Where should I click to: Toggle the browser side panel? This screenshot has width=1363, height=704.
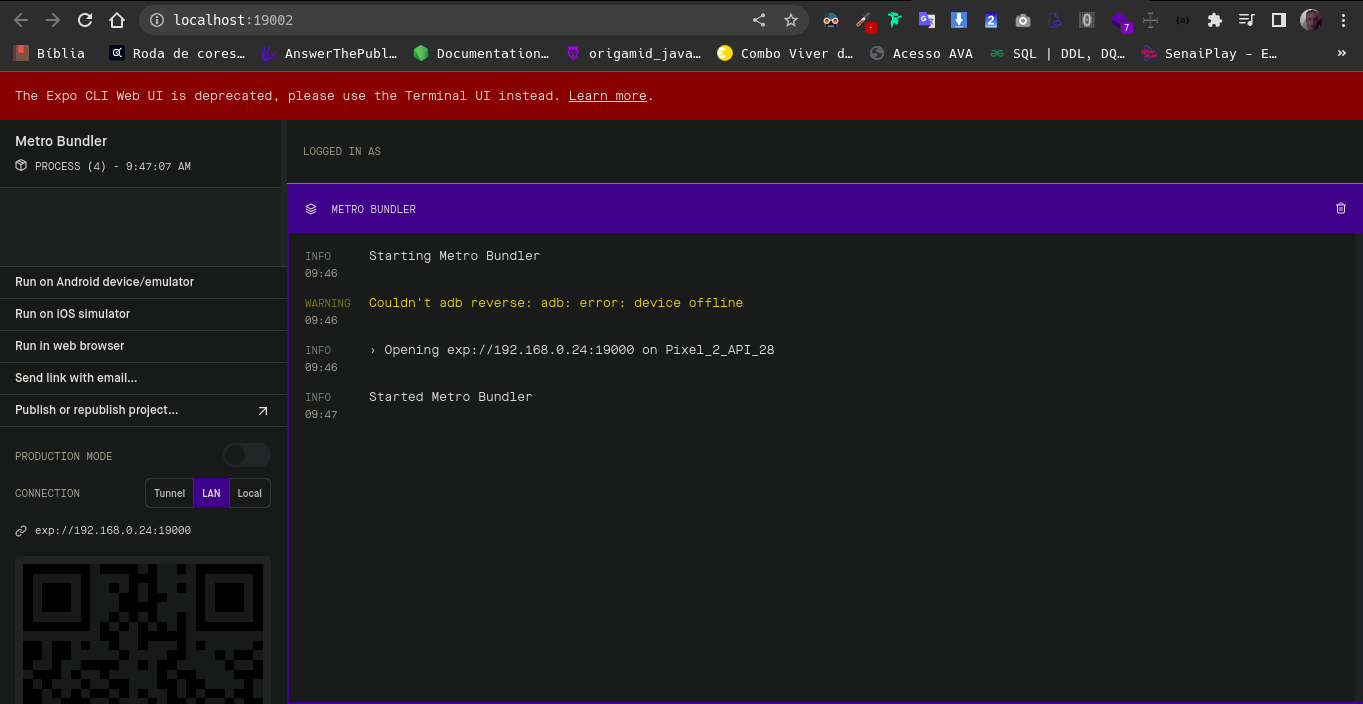pyautogui.click(x=1279, y=20)
